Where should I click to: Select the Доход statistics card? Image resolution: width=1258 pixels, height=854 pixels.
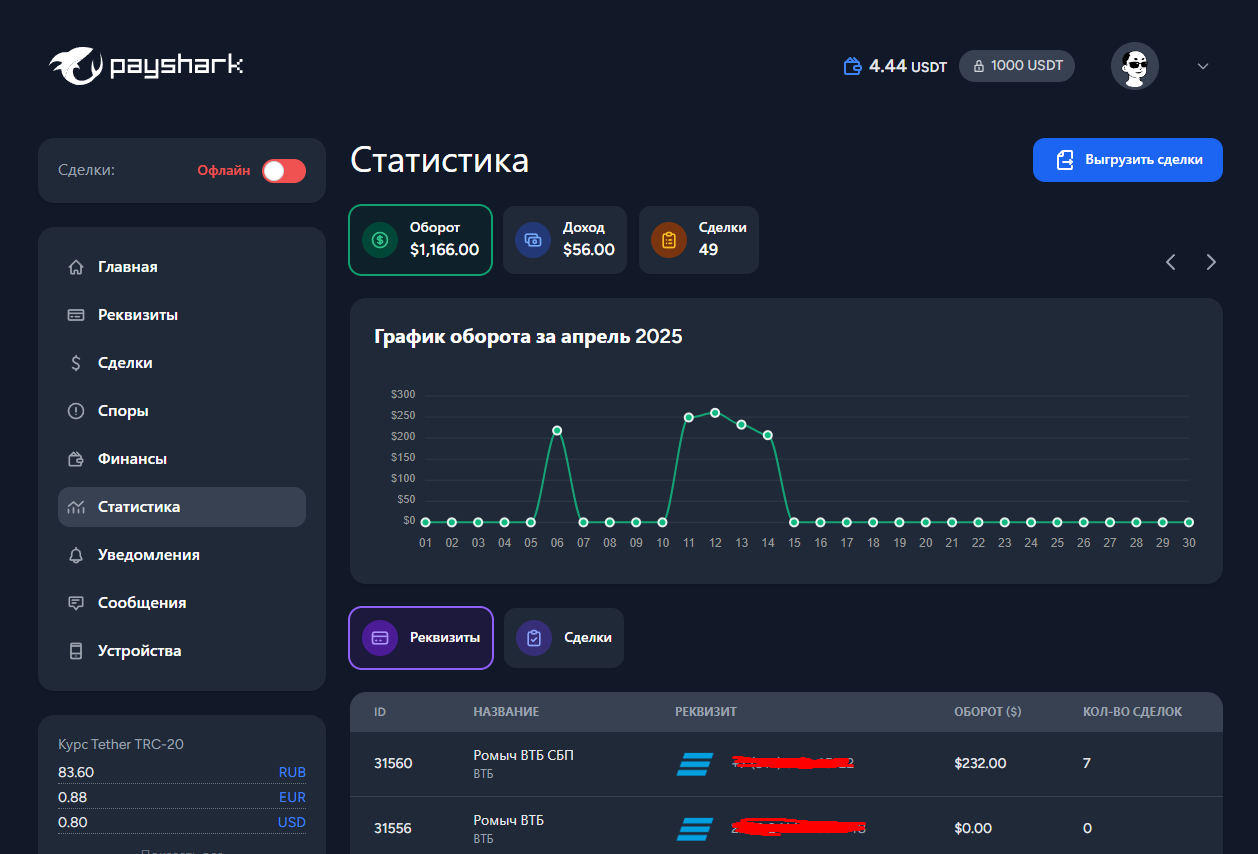[565, 240]
